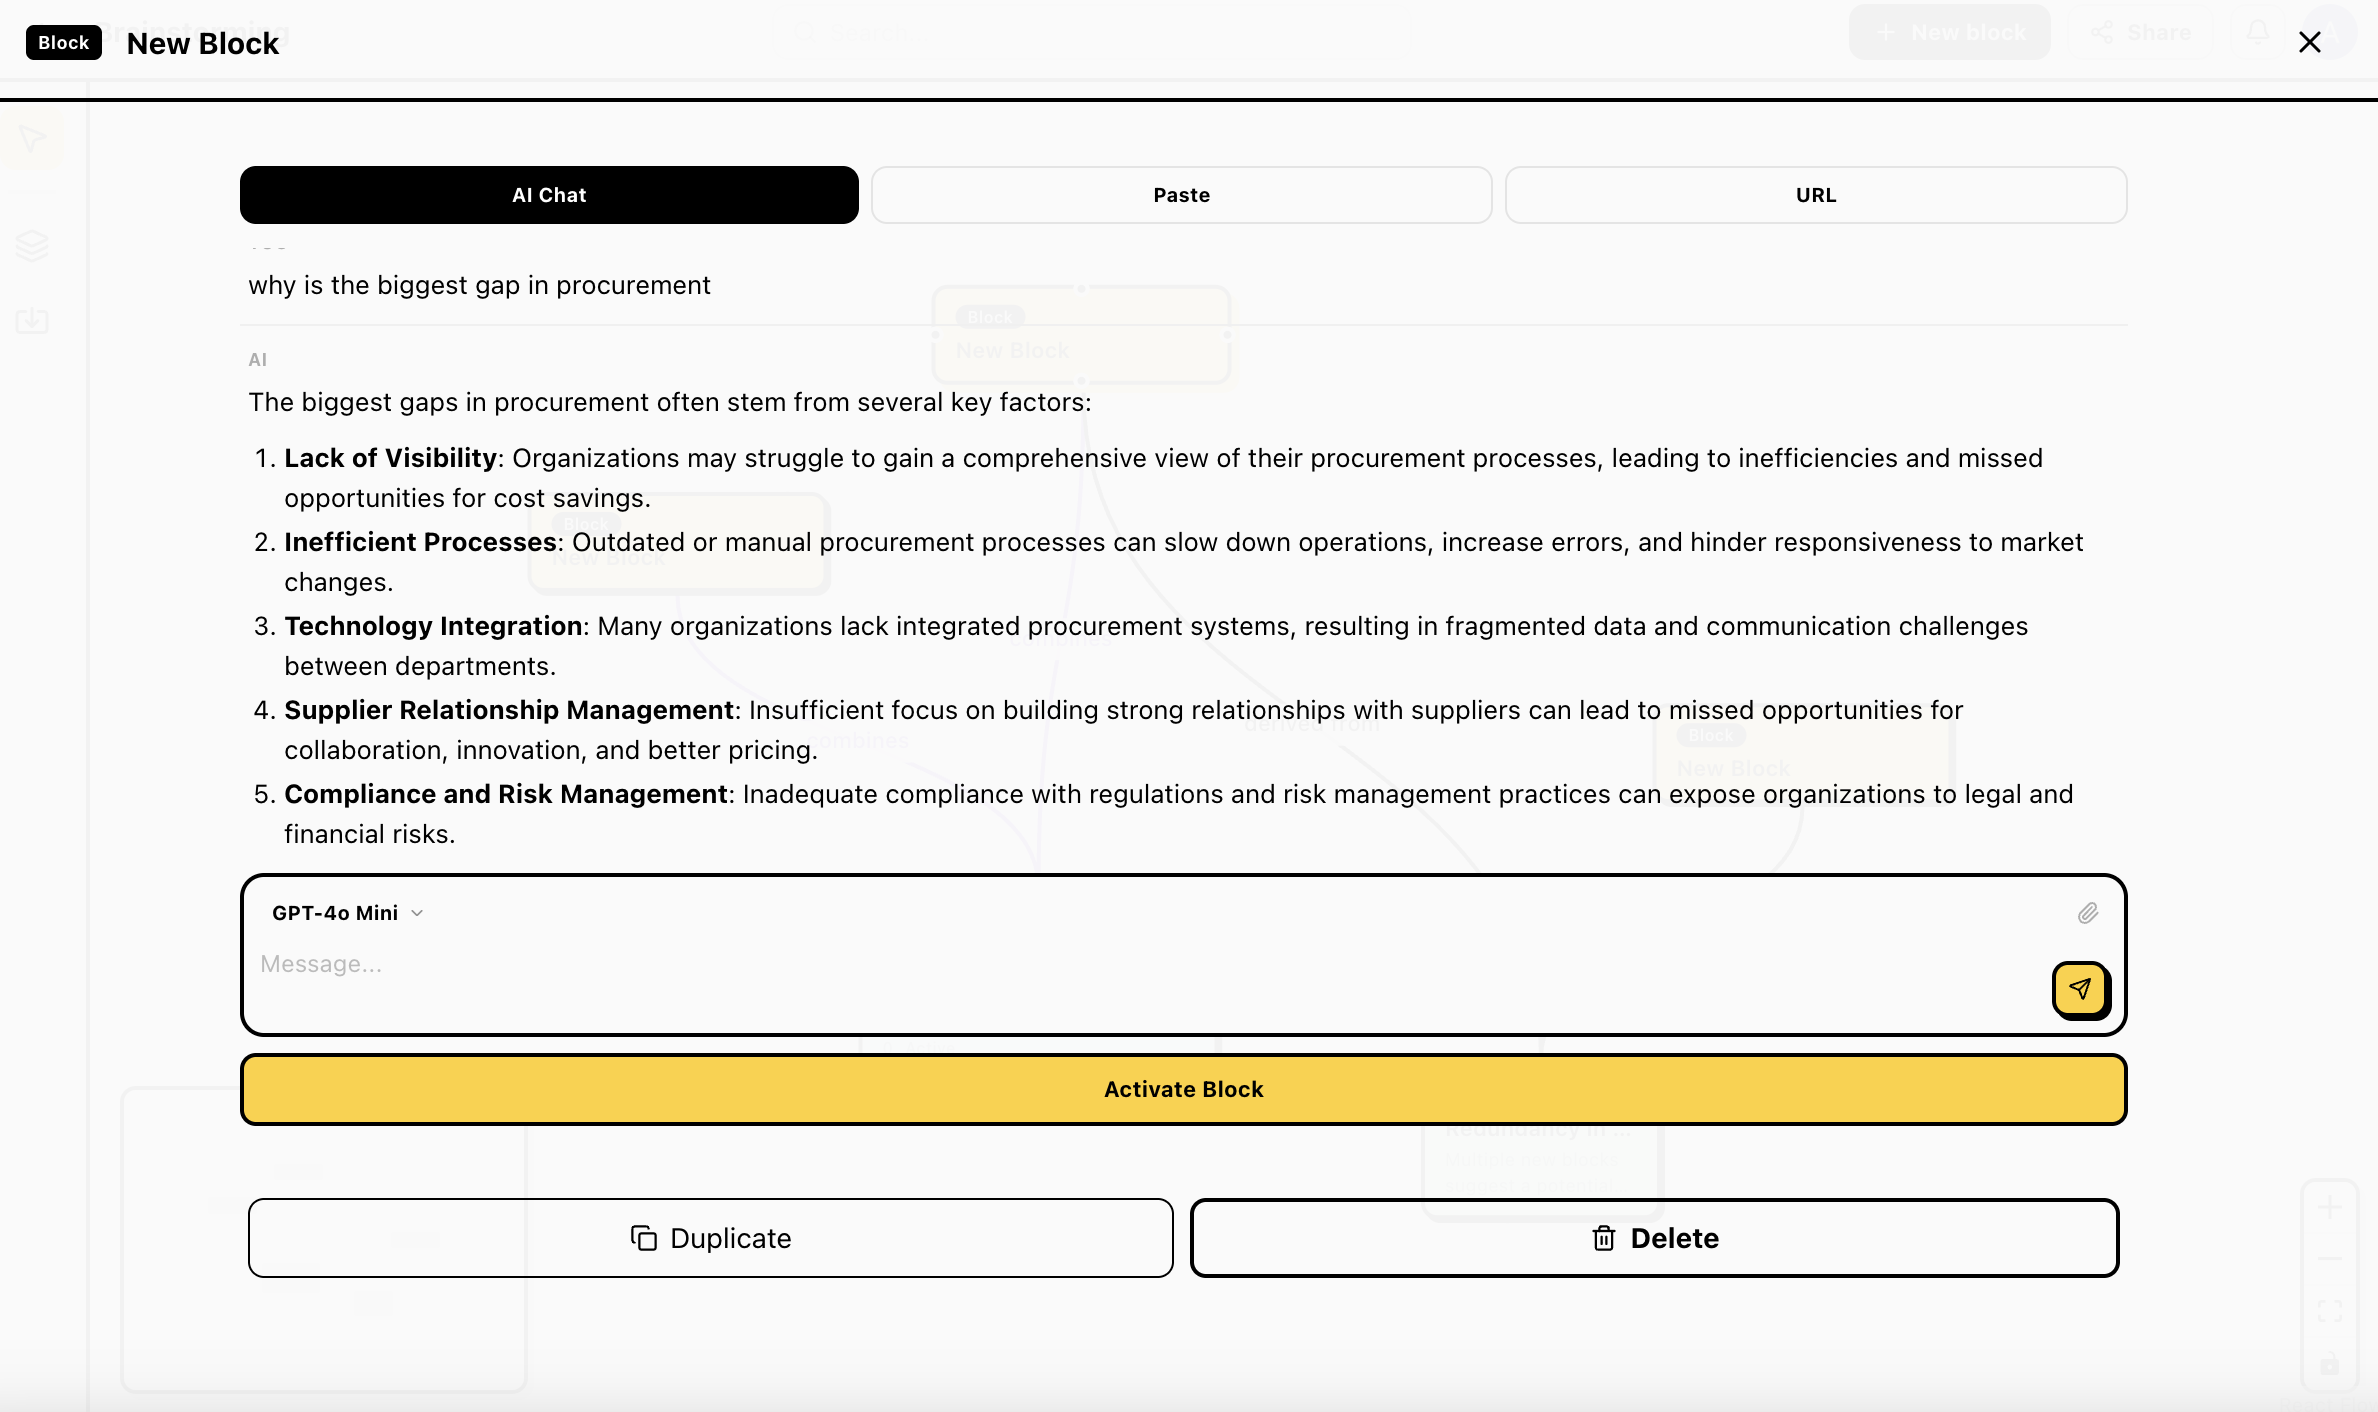Select the faded cursor tool in sidebar
Screen dimensions: 2378x1412
tap(32, 138)
